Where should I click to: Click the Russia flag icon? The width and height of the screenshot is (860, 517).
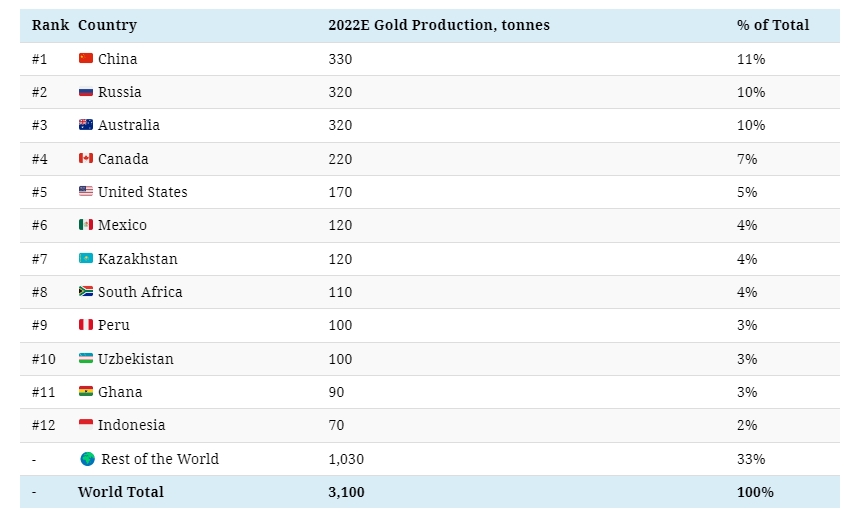[86, 92]
